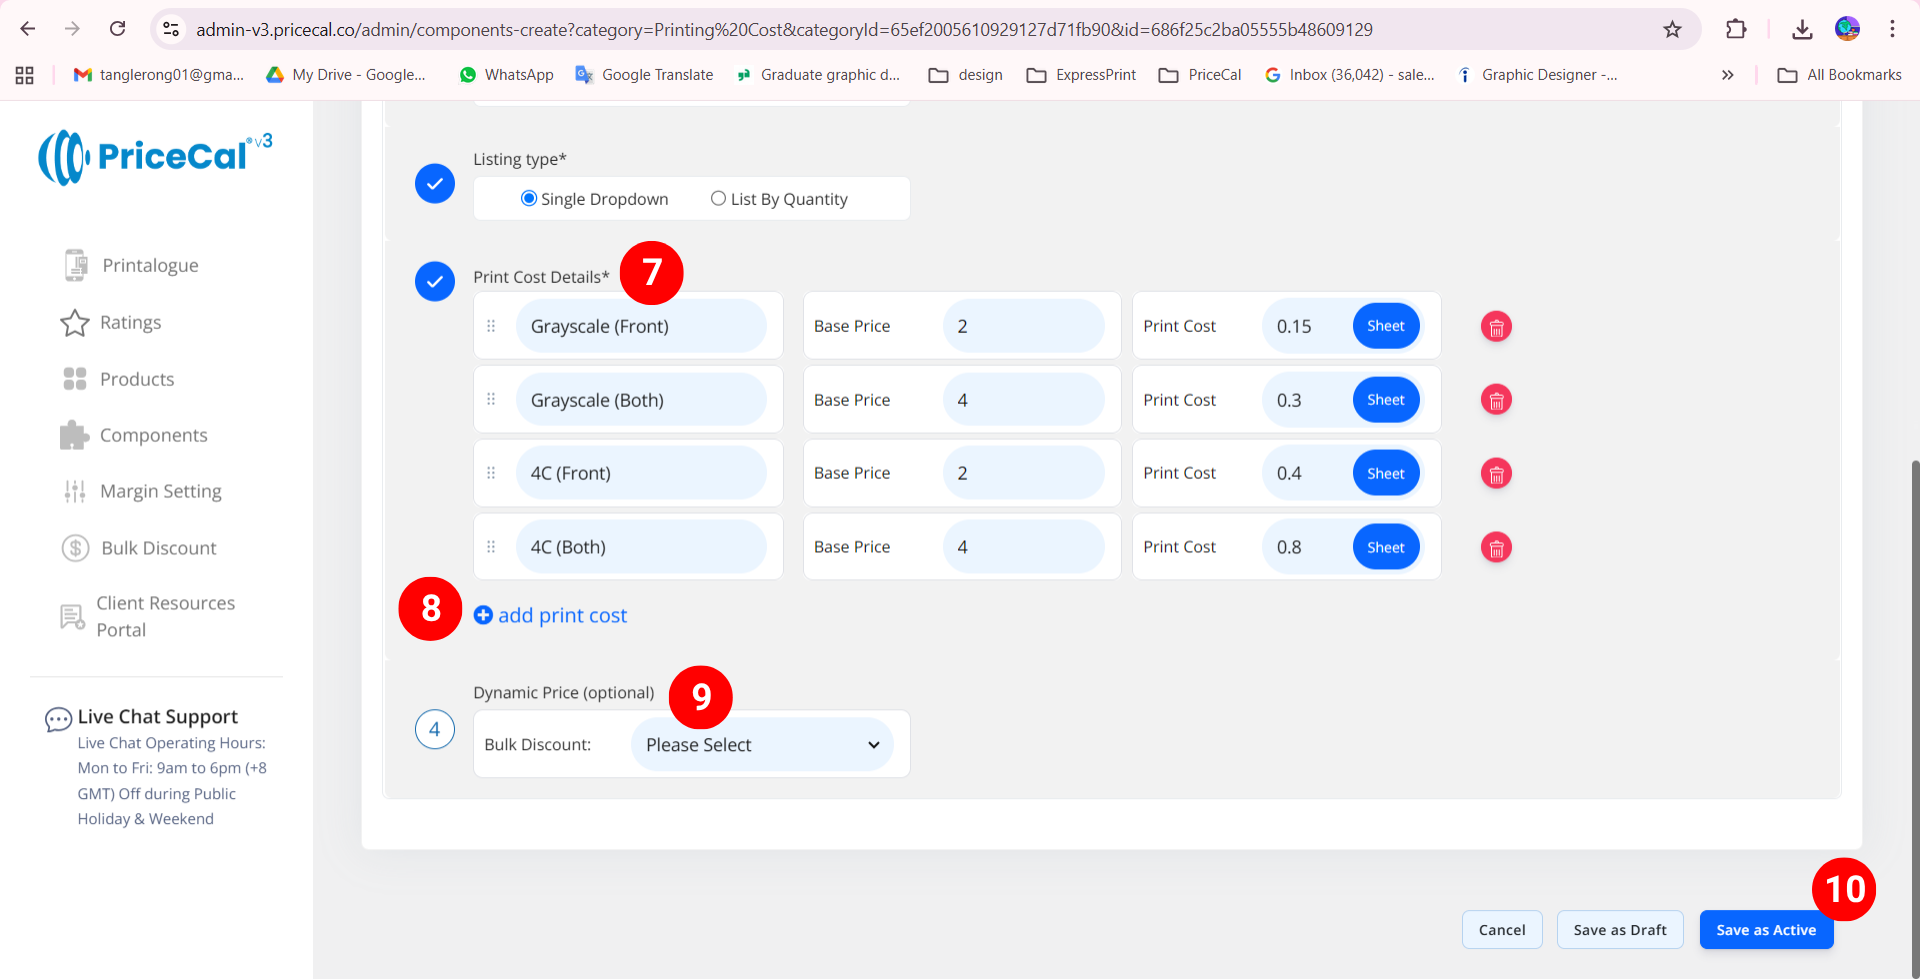Open Components in the sidebar

tap(153, 435)
